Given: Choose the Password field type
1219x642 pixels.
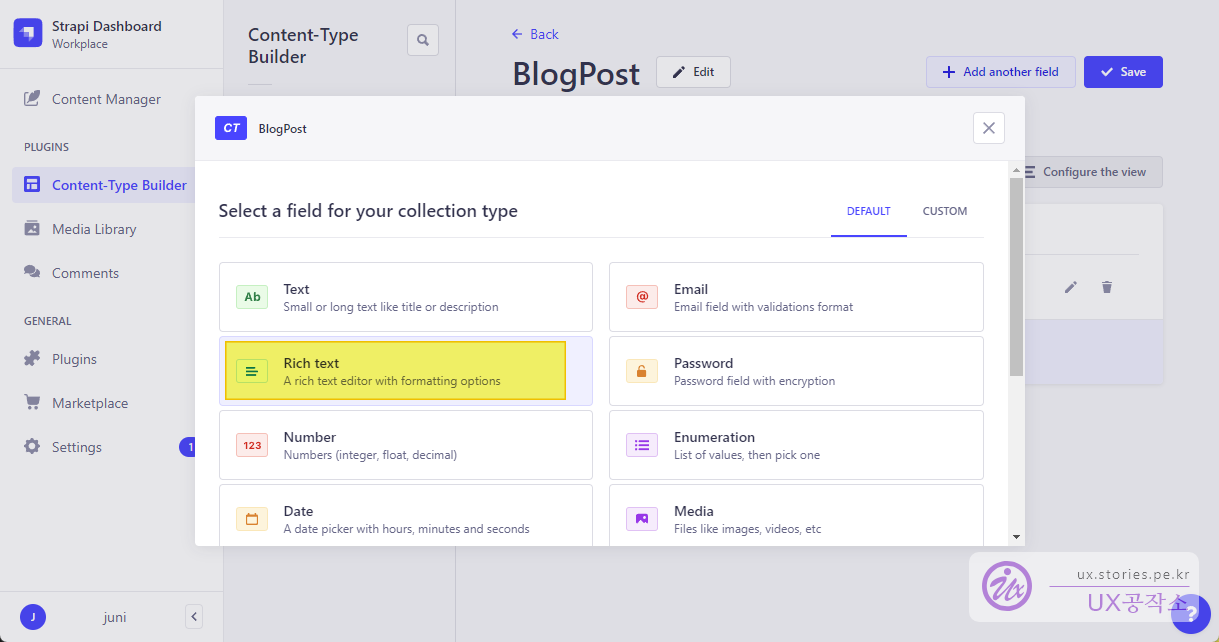Looking at the screenshot, I should [796, 371].
